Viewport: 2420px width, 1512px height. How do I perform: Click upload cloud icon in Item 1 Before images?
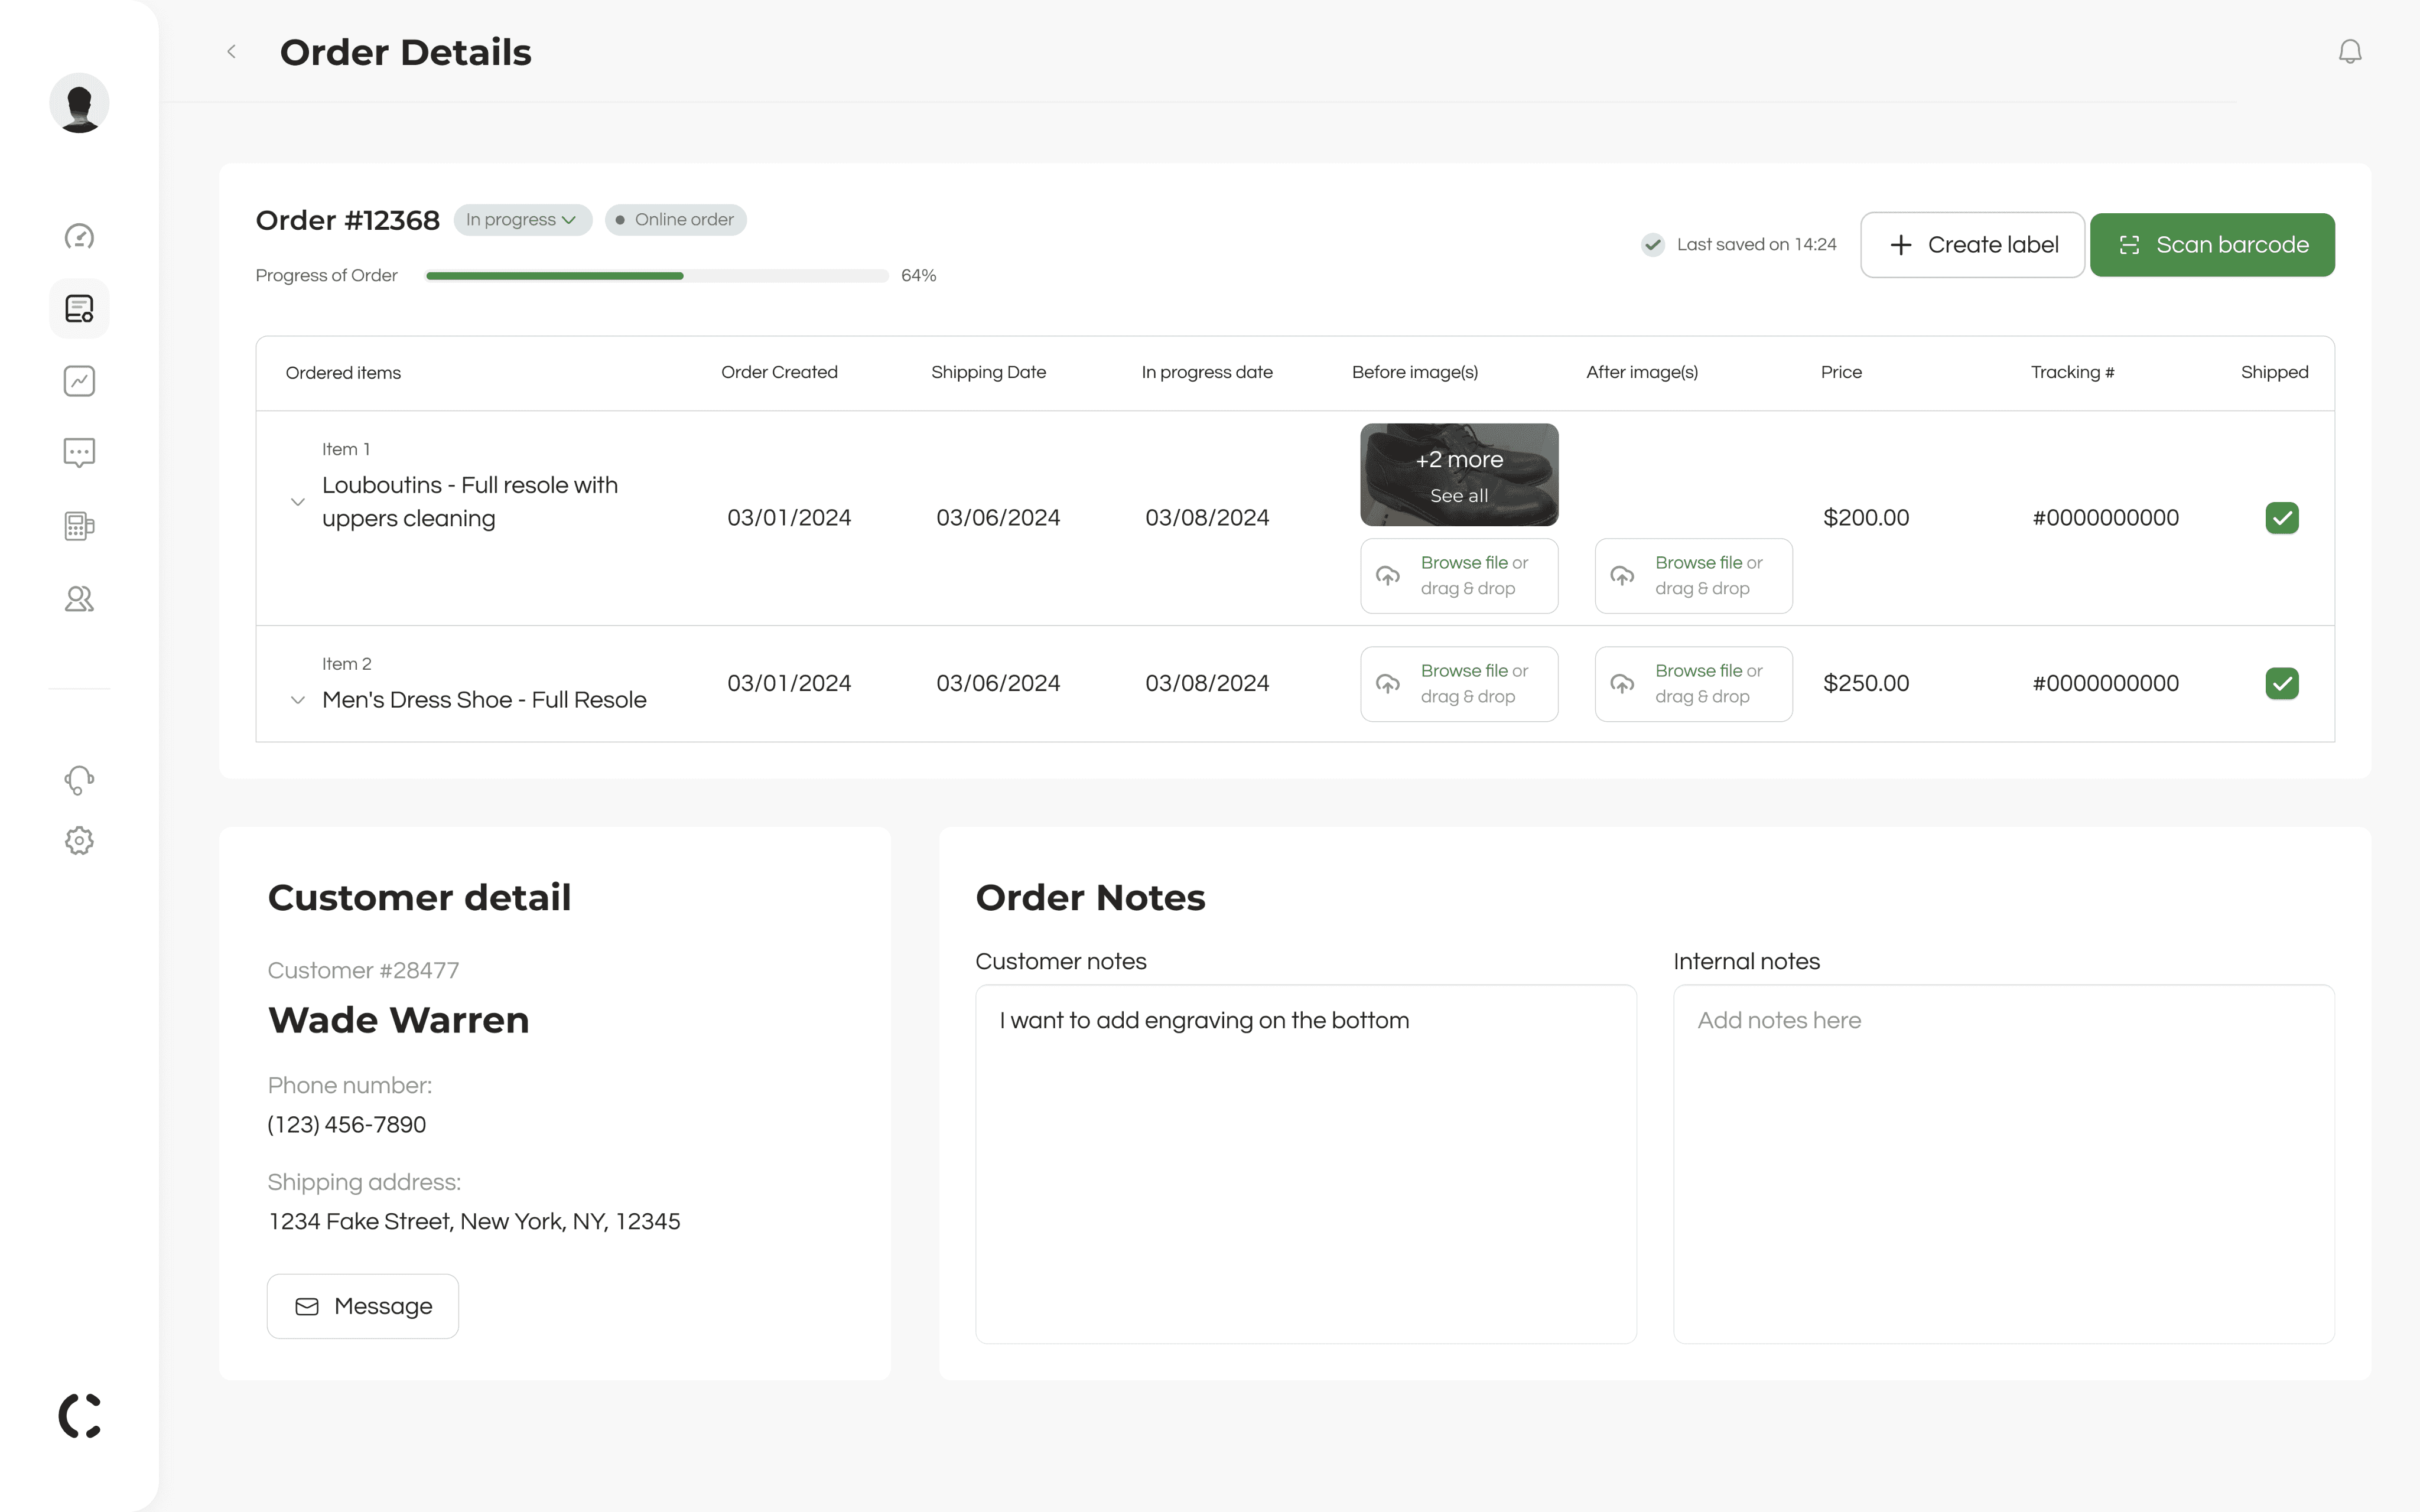click(1388, 576)
